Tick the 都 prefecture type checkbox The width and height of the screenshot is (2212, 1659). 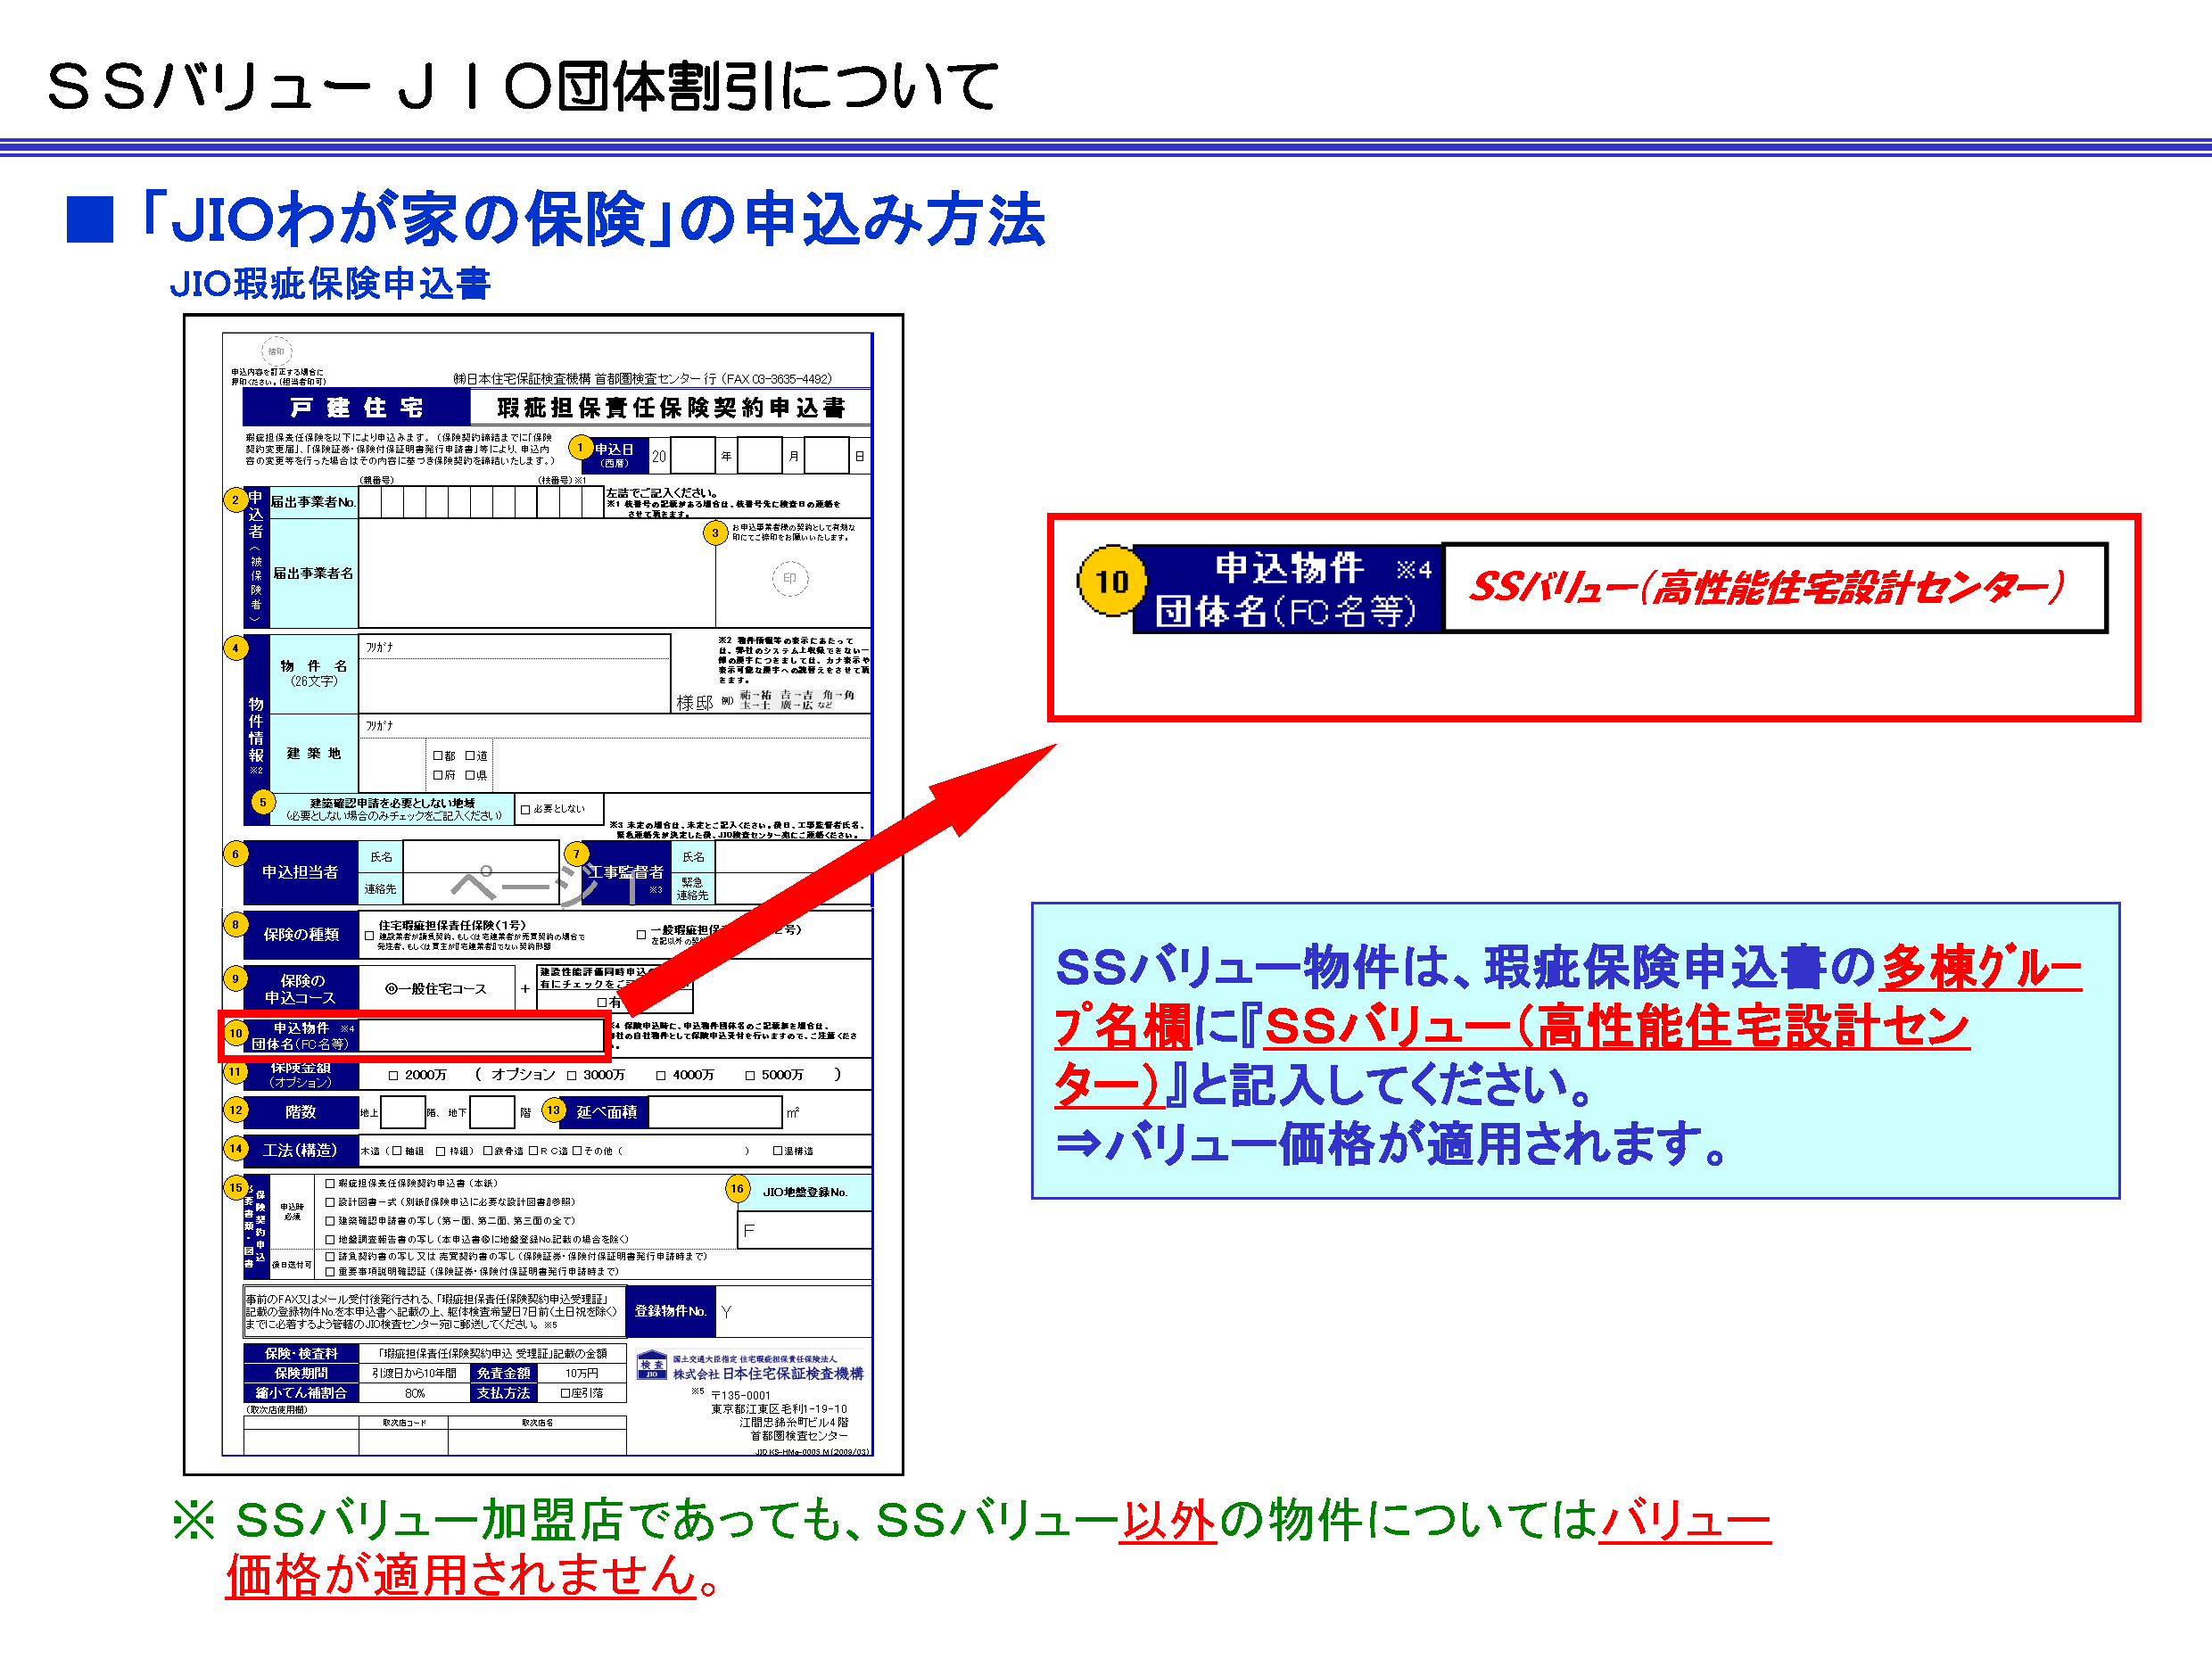437,756
